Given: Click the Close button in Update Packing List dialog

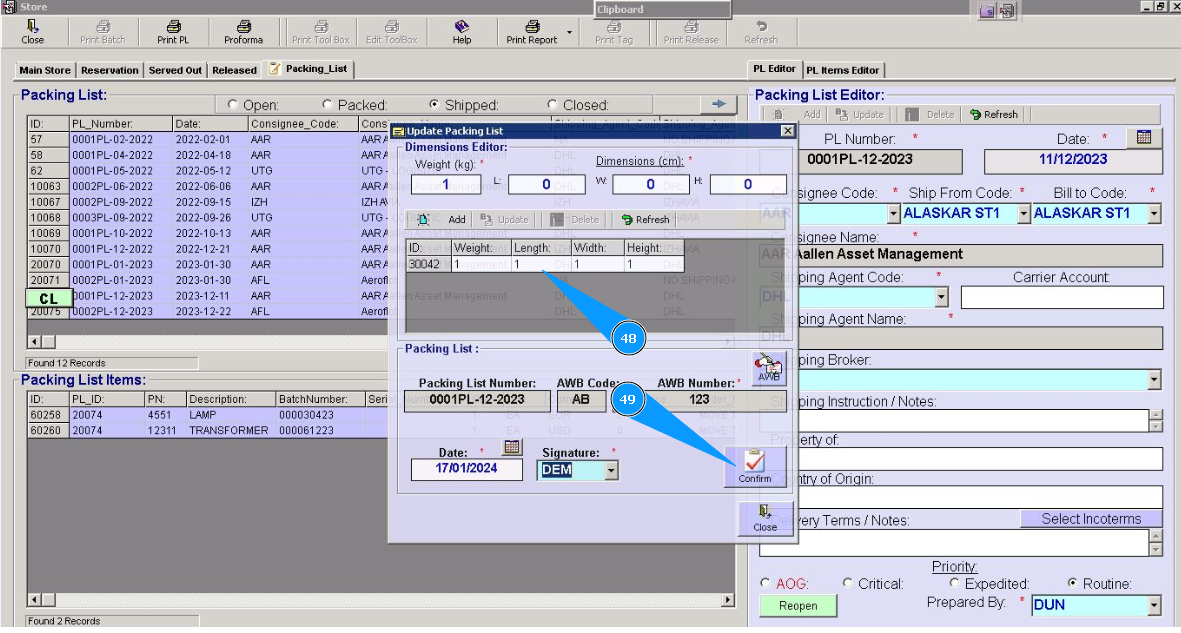Looking at the screenshot, I should click(x=765, y=518).
